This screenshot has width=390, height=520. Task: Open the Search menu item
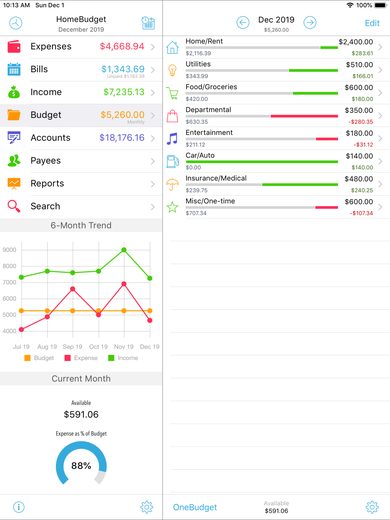[x=81, y=206]
